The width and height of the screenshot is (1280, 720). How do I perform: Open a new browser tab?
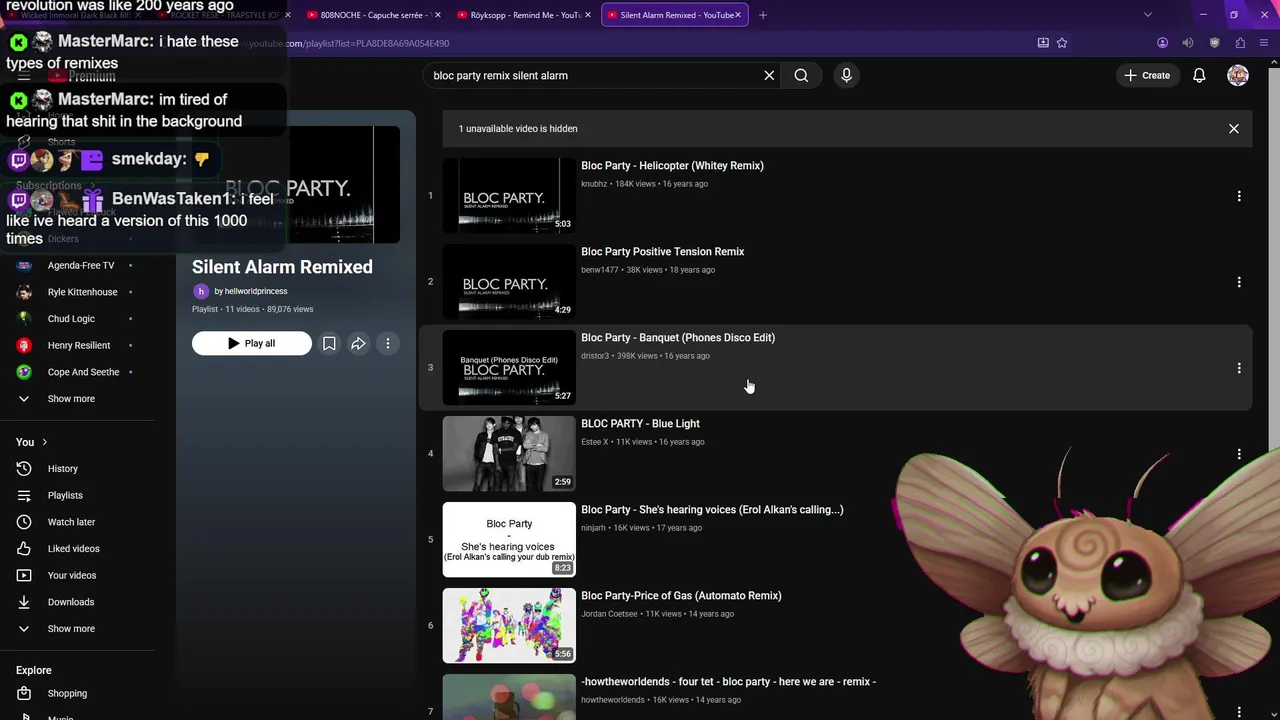tap(763, 15)
